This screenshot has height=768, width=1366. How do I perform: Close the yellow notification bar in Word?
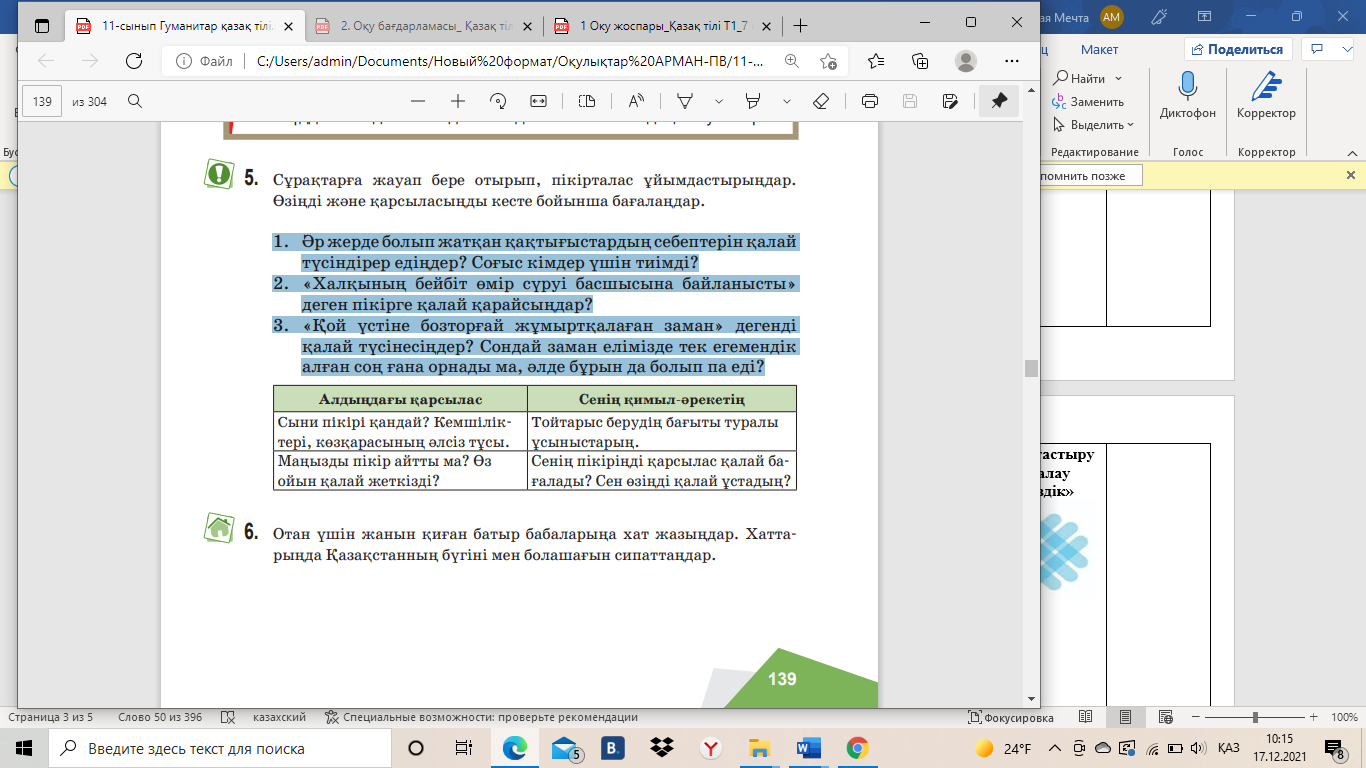(x=1350, y=175)
